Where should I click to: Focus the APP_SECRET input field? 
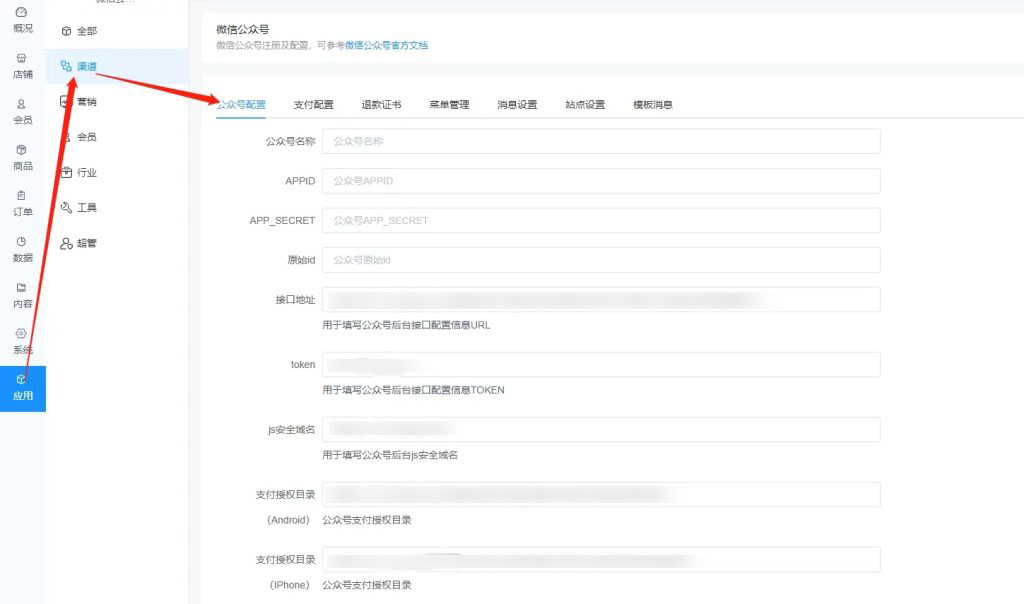coord(601,221)
